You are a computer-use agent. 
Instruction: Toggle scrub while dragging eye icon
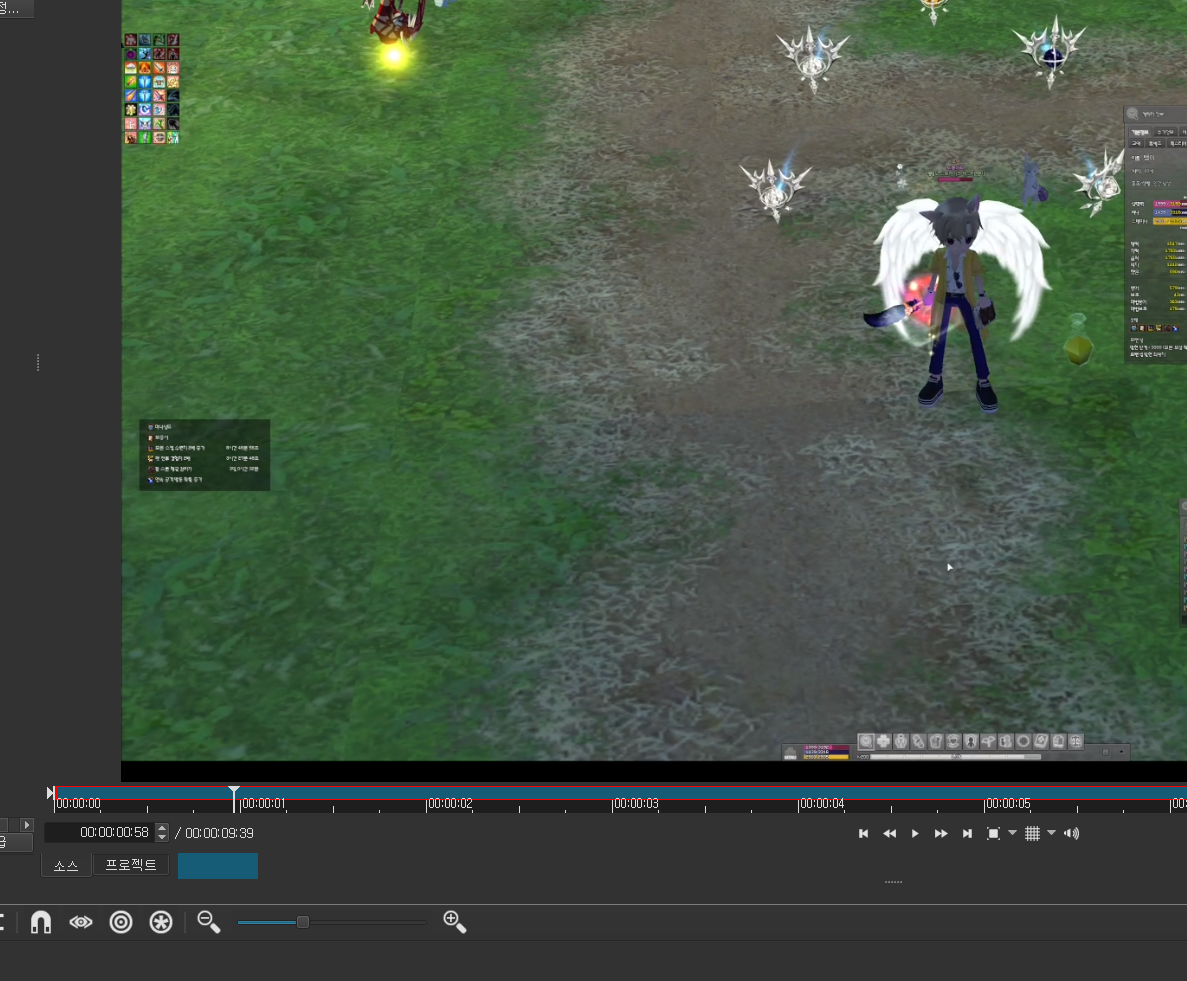click(x=81, y=922)
